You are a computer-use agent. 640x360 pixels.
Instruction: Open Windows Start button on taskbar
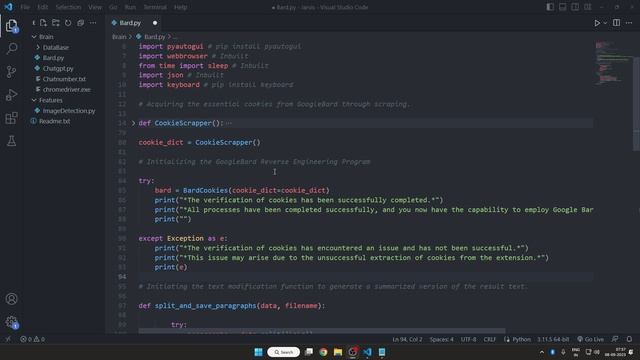coord(258,352)
